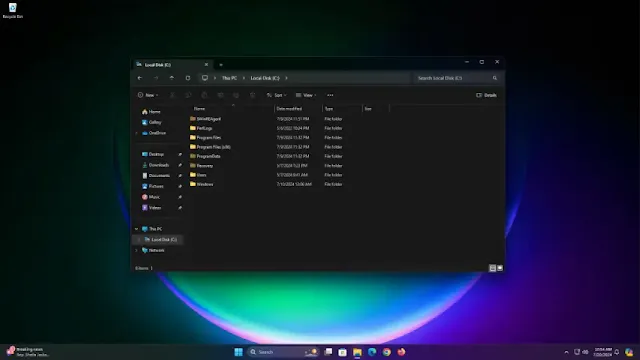Open Home in the navigation pane
The image size is (640, 360).
point(151,111)
